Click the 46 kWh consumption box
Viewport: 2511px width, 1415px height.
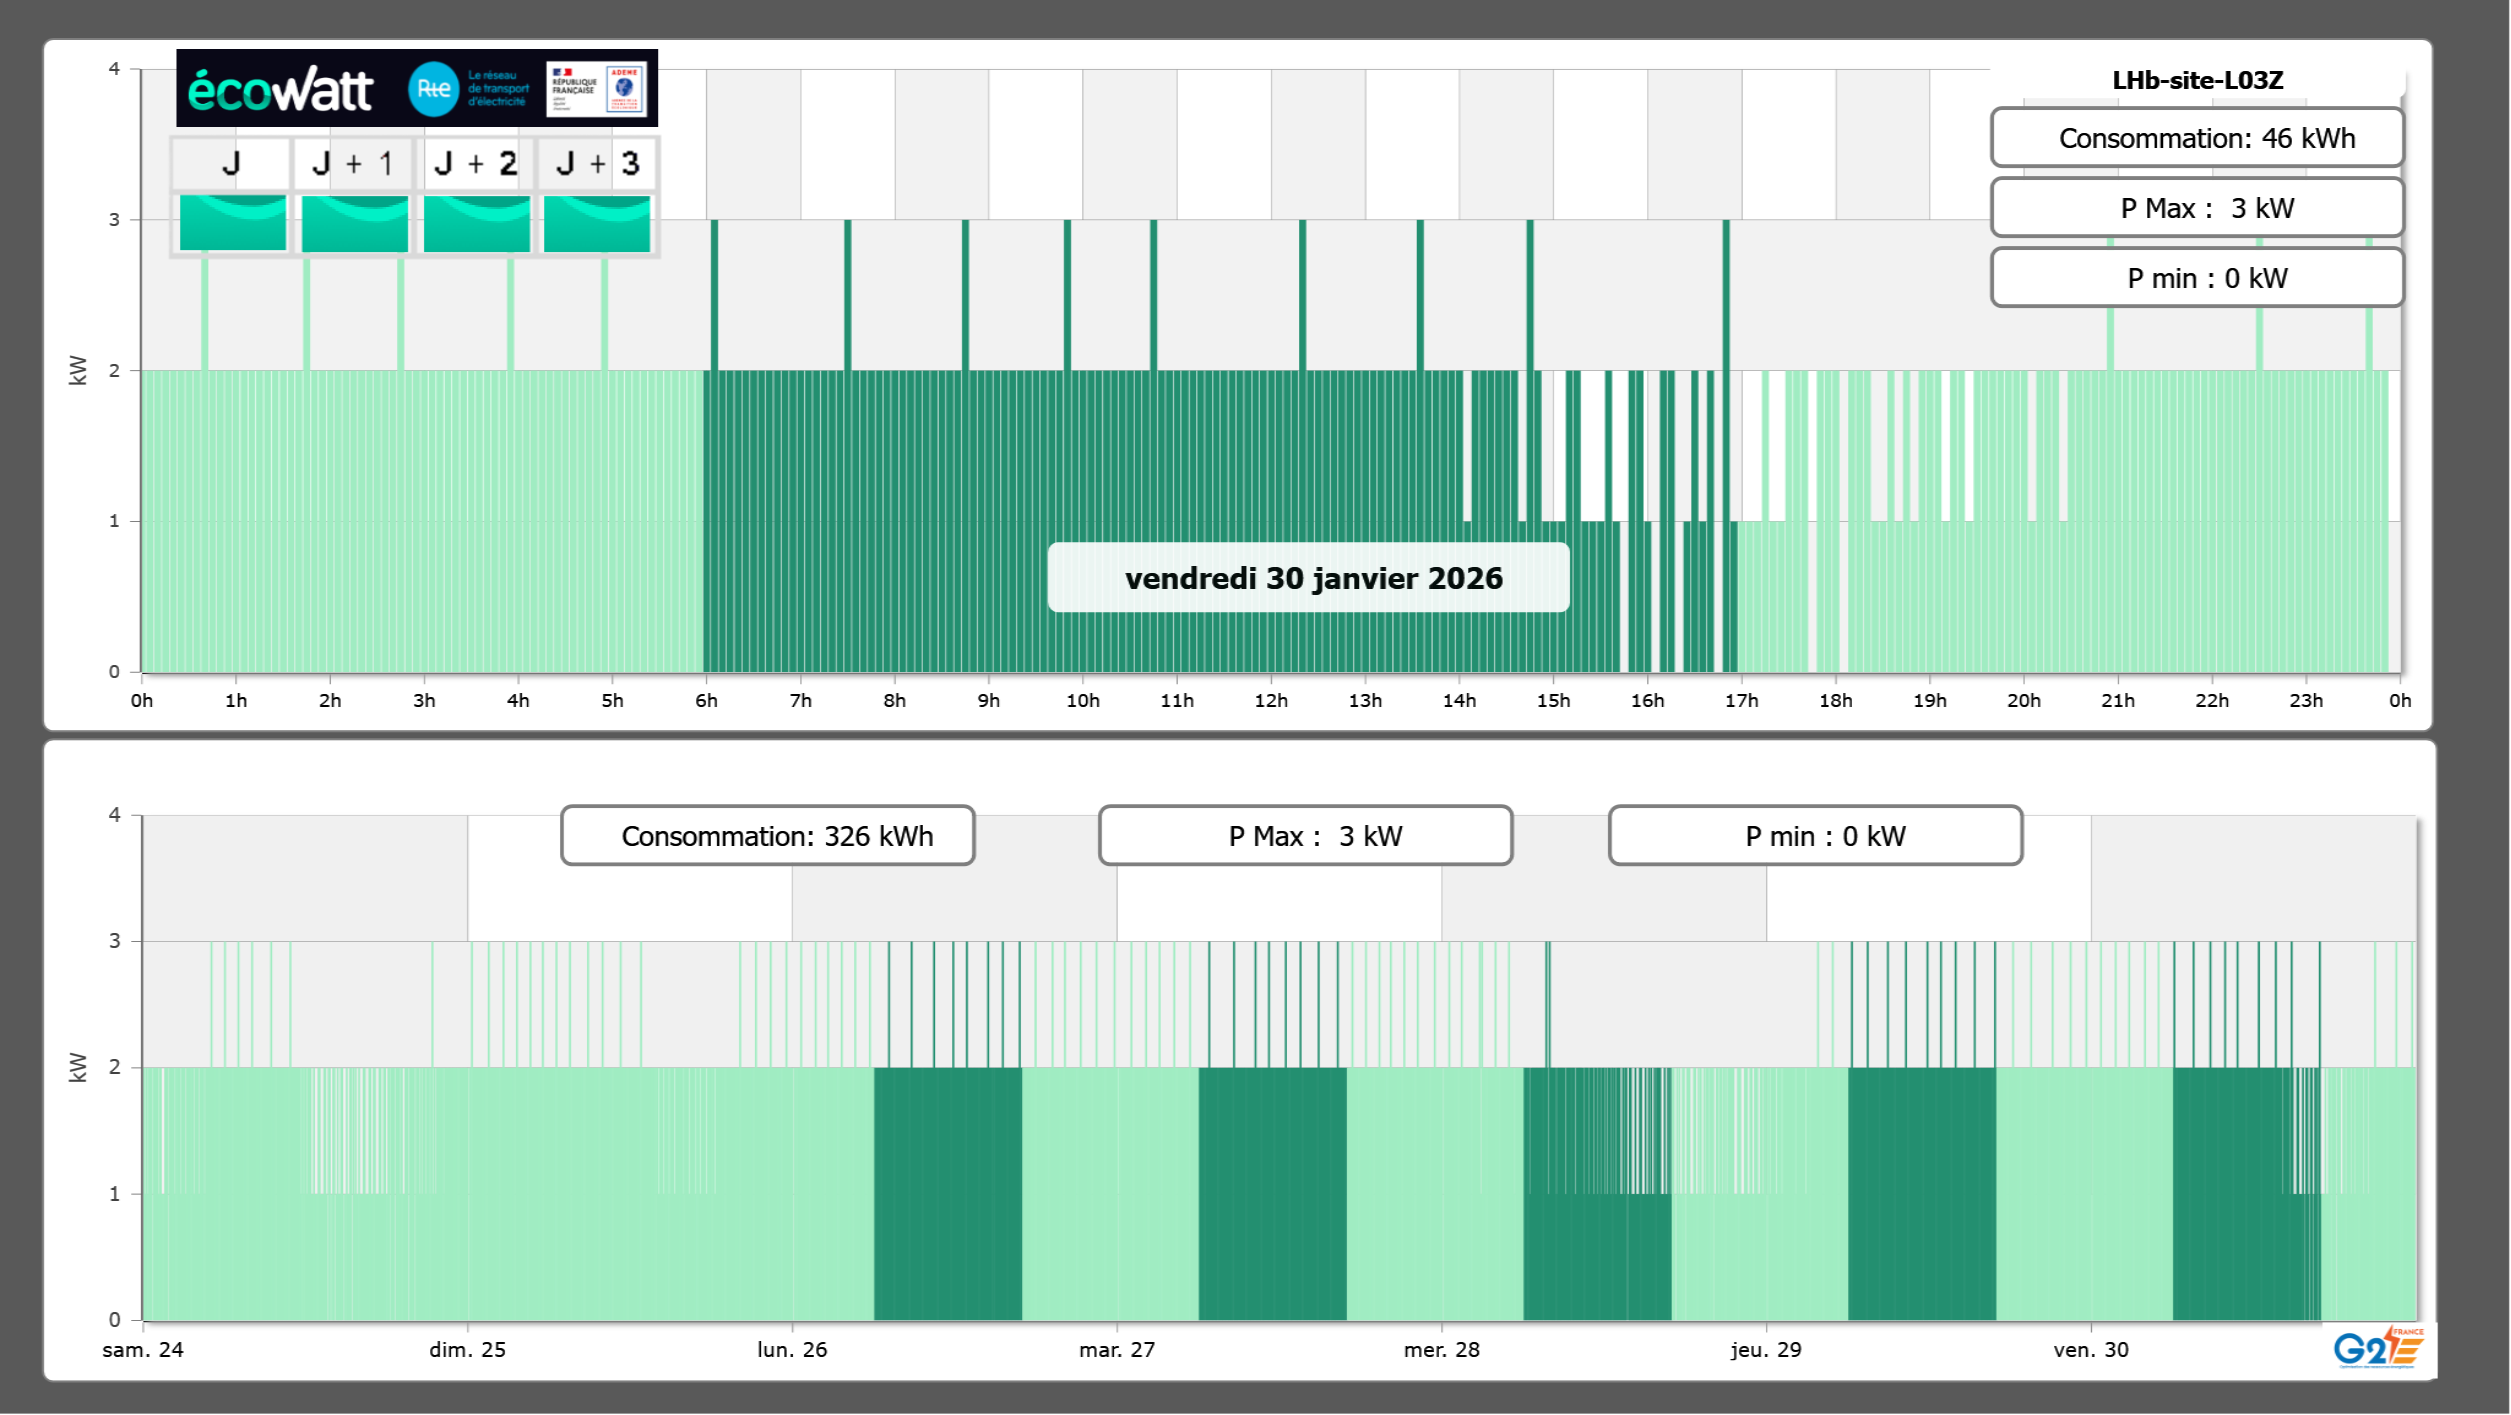pyautogui.click(x=2196, y=138)
